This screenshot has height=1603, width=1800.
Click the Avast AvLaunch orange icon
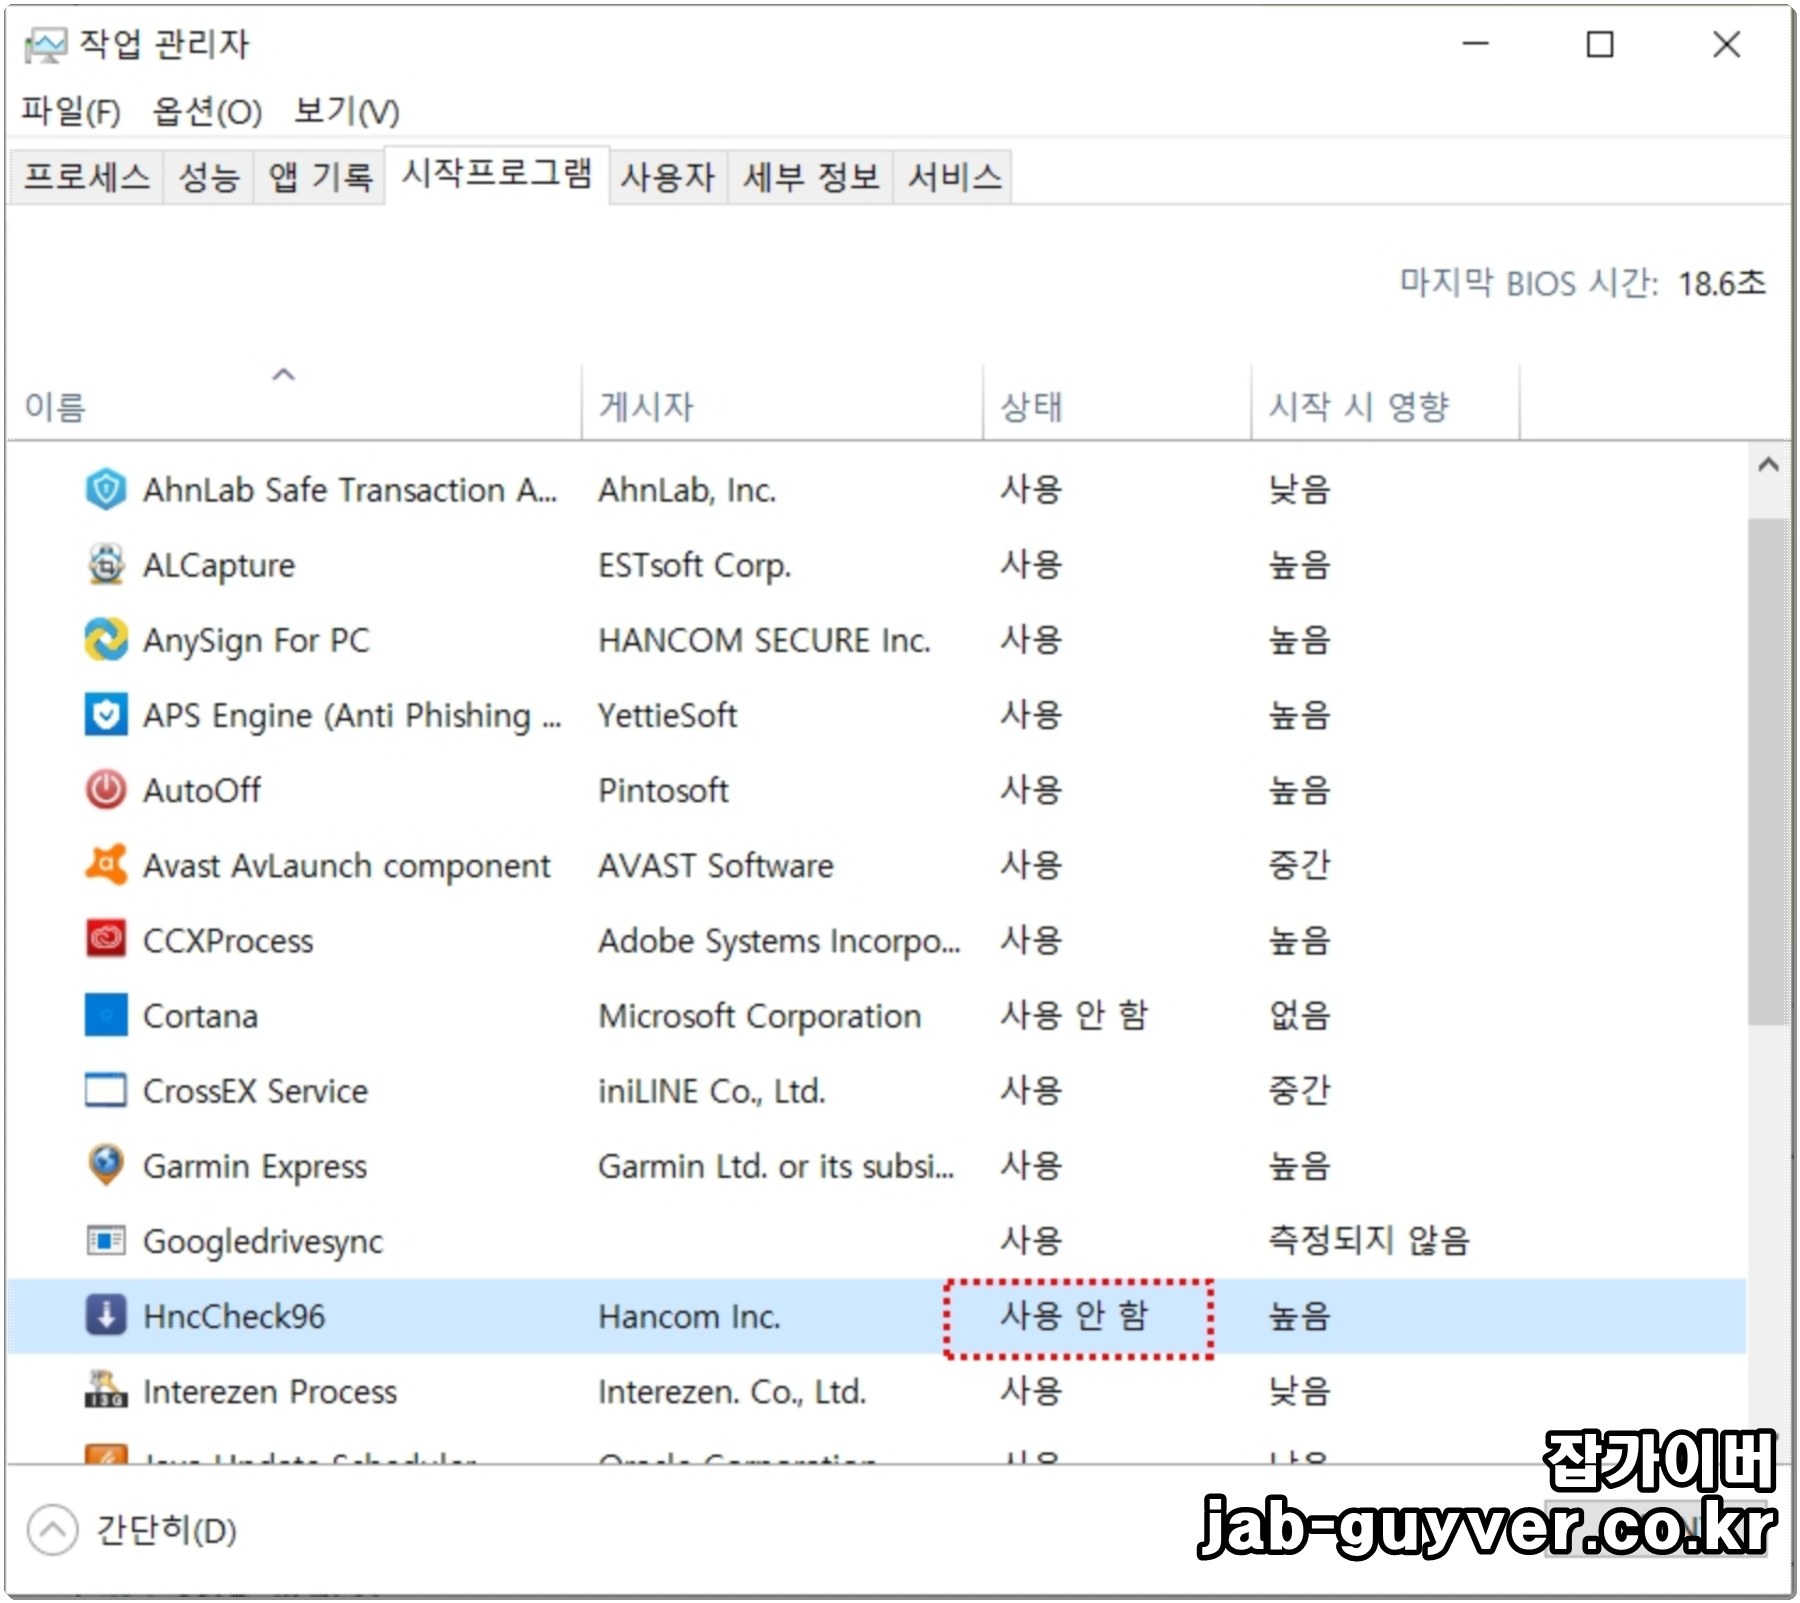coord(105,865)
